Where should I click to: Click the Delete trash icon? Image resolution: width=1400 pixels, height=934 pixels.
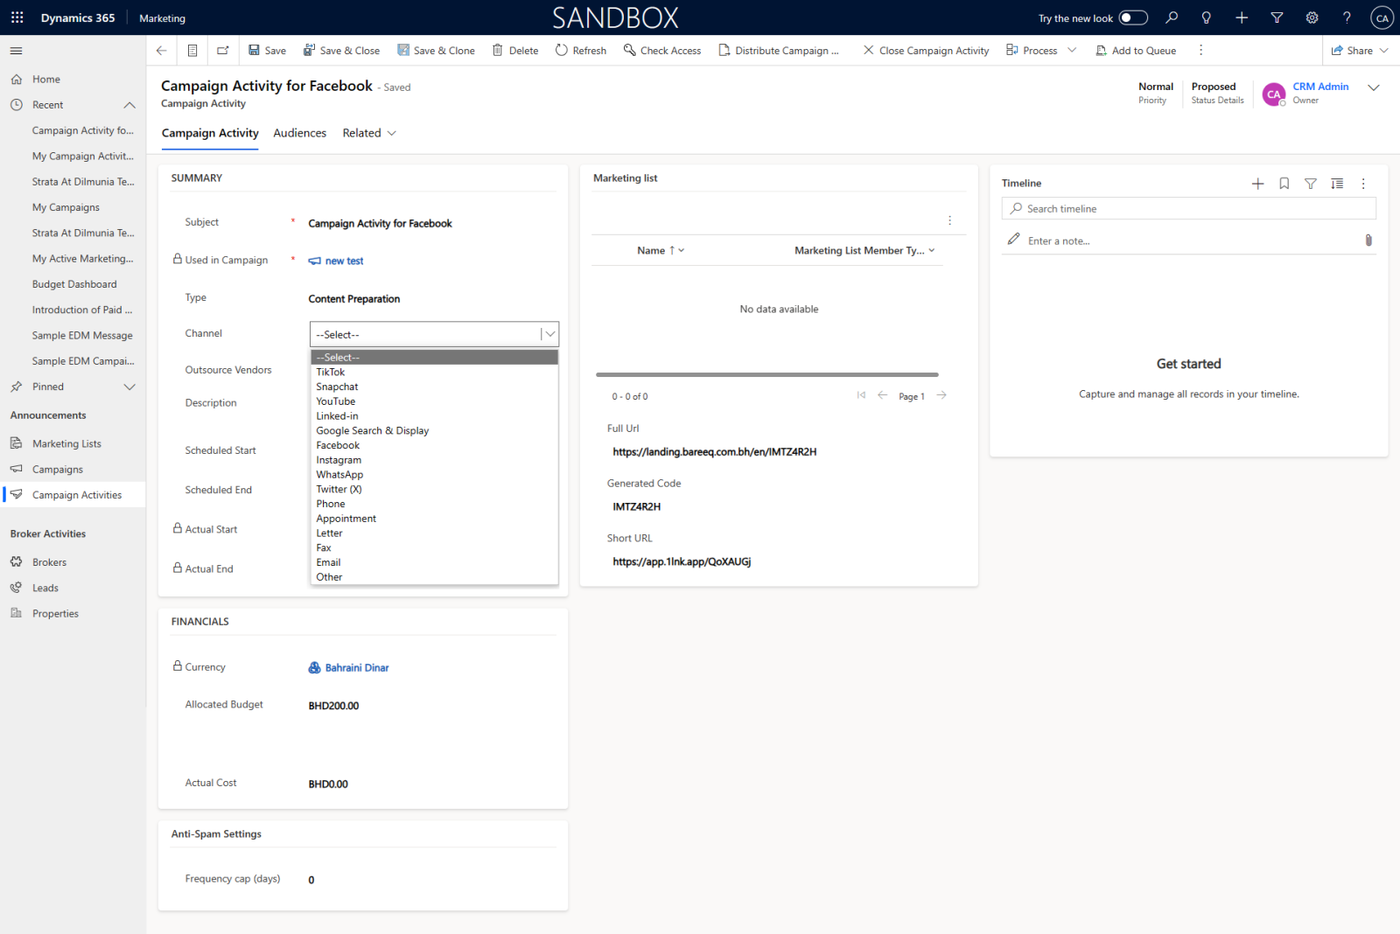497,50
